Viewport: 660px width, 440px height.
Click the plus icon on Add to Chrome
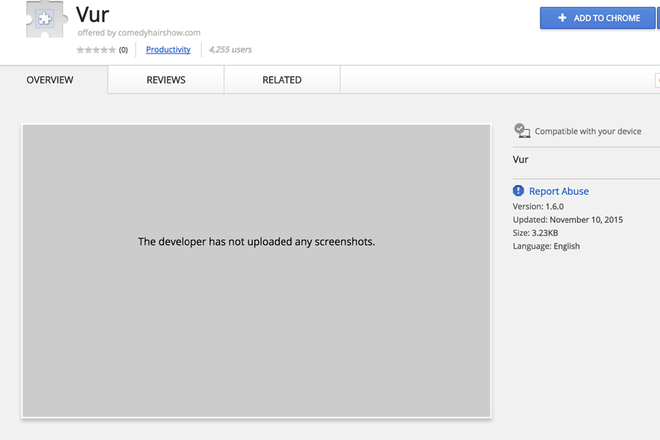[562, 18]
